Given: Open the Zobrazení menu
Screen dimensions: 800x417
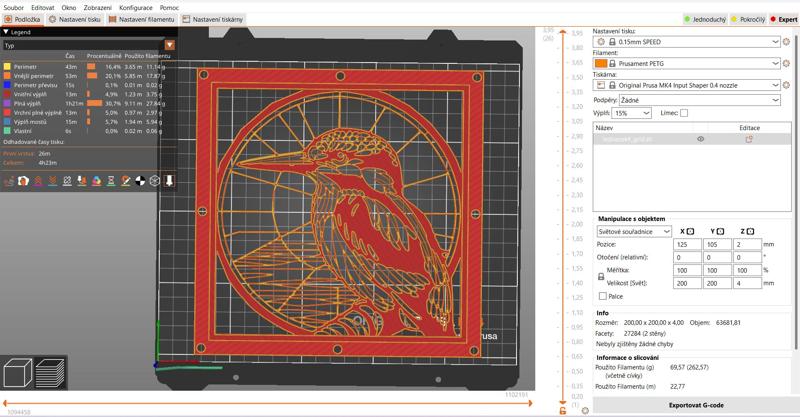Looking at the screenshot, I should pyautogui.click(x=97, y=8).
